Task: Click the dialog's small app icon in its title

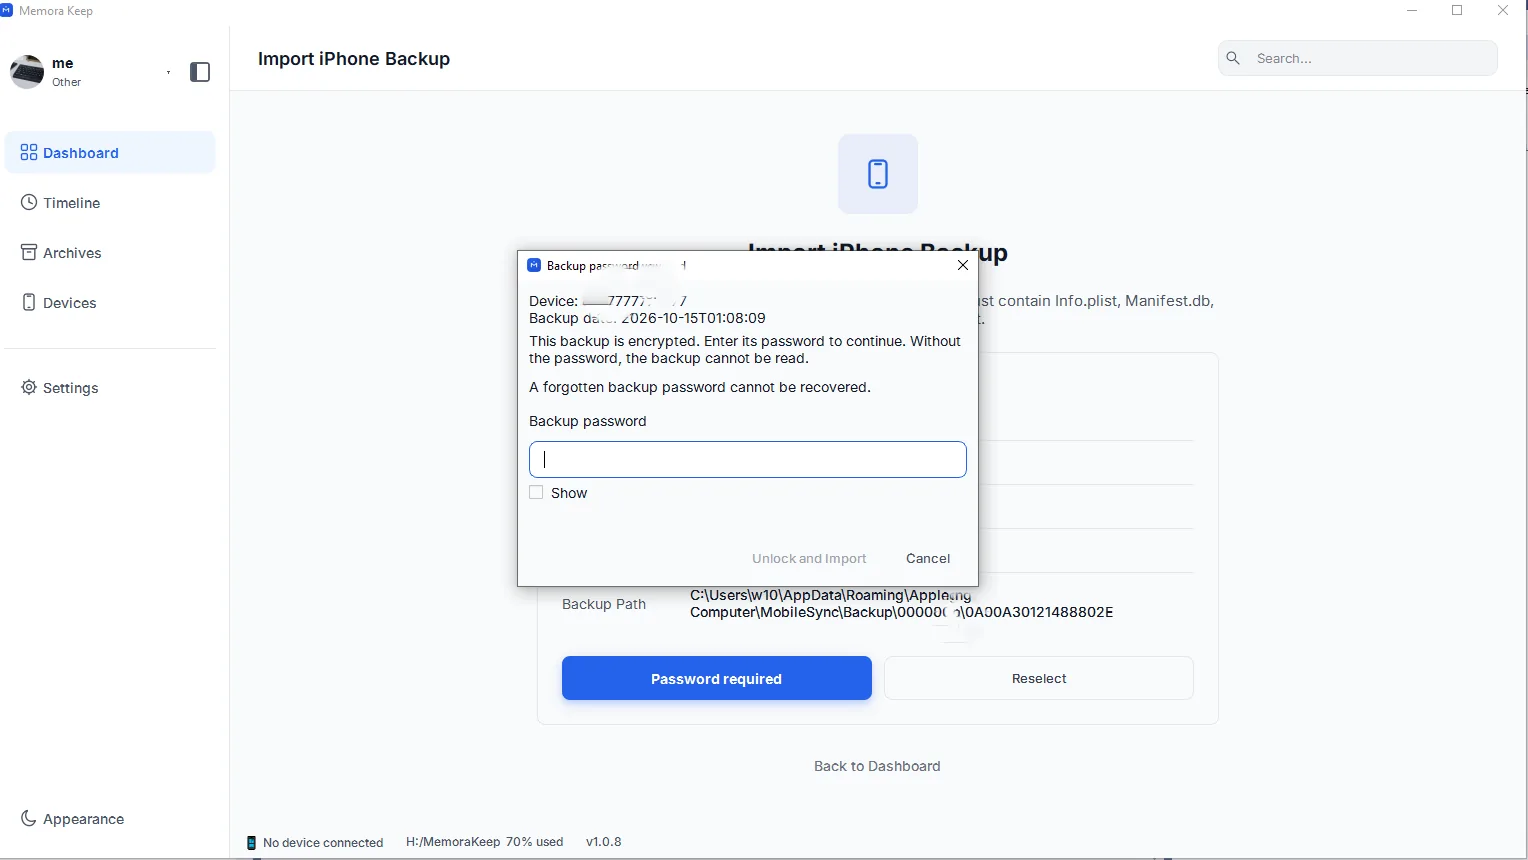Action: (534, 265)
